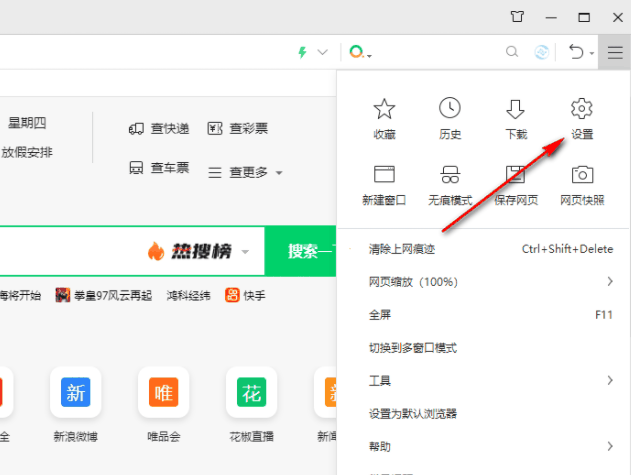631x475 pixels.
Task: Expand the 工具 tools submenu
Action: coord(483,380)
